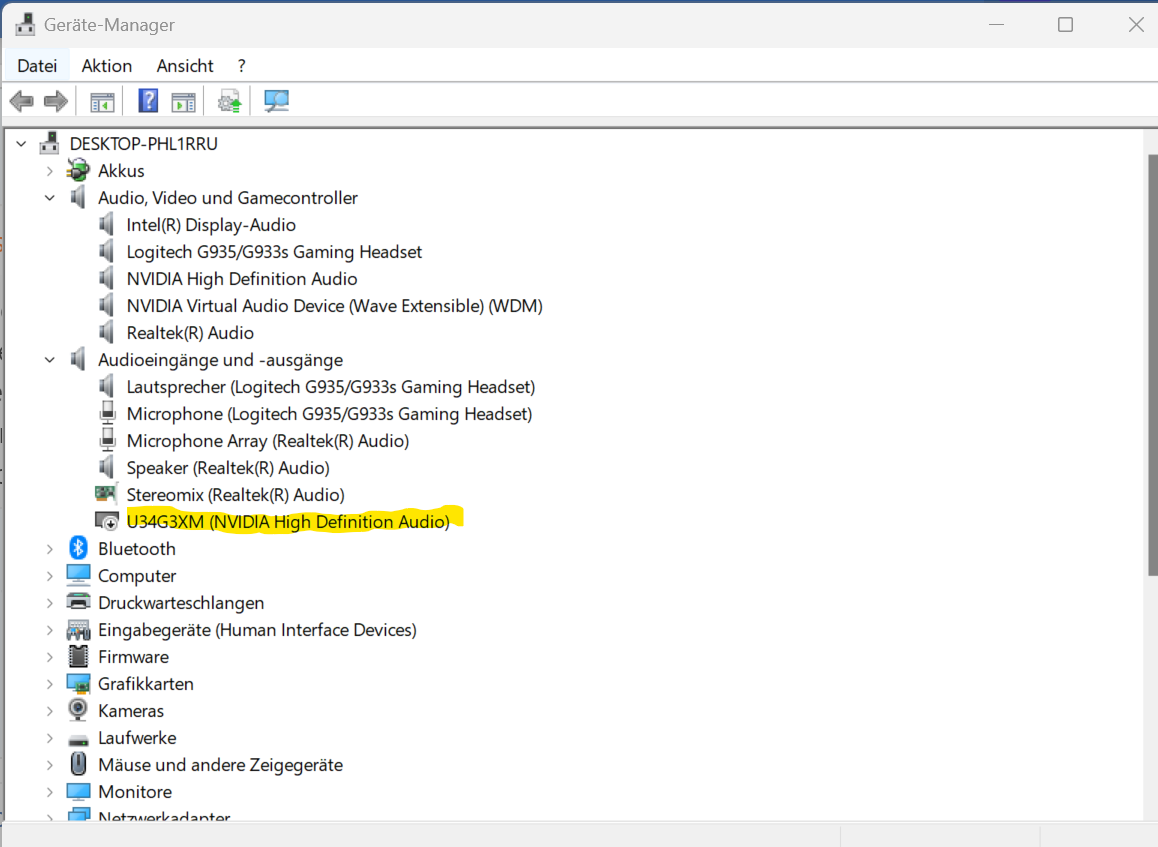Open the ? help menu
The image size is (1158, 847).
tap(241, 66)
